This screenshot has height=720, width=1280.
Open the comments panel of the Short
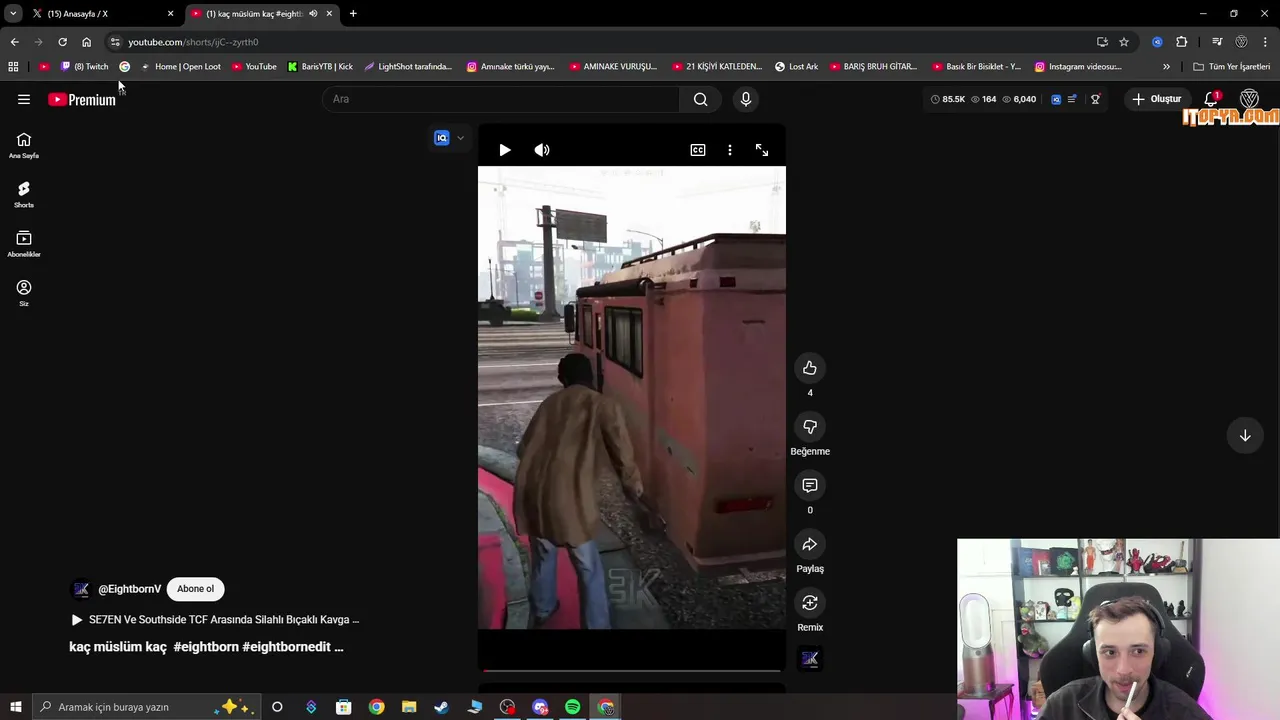click(810, 485)
